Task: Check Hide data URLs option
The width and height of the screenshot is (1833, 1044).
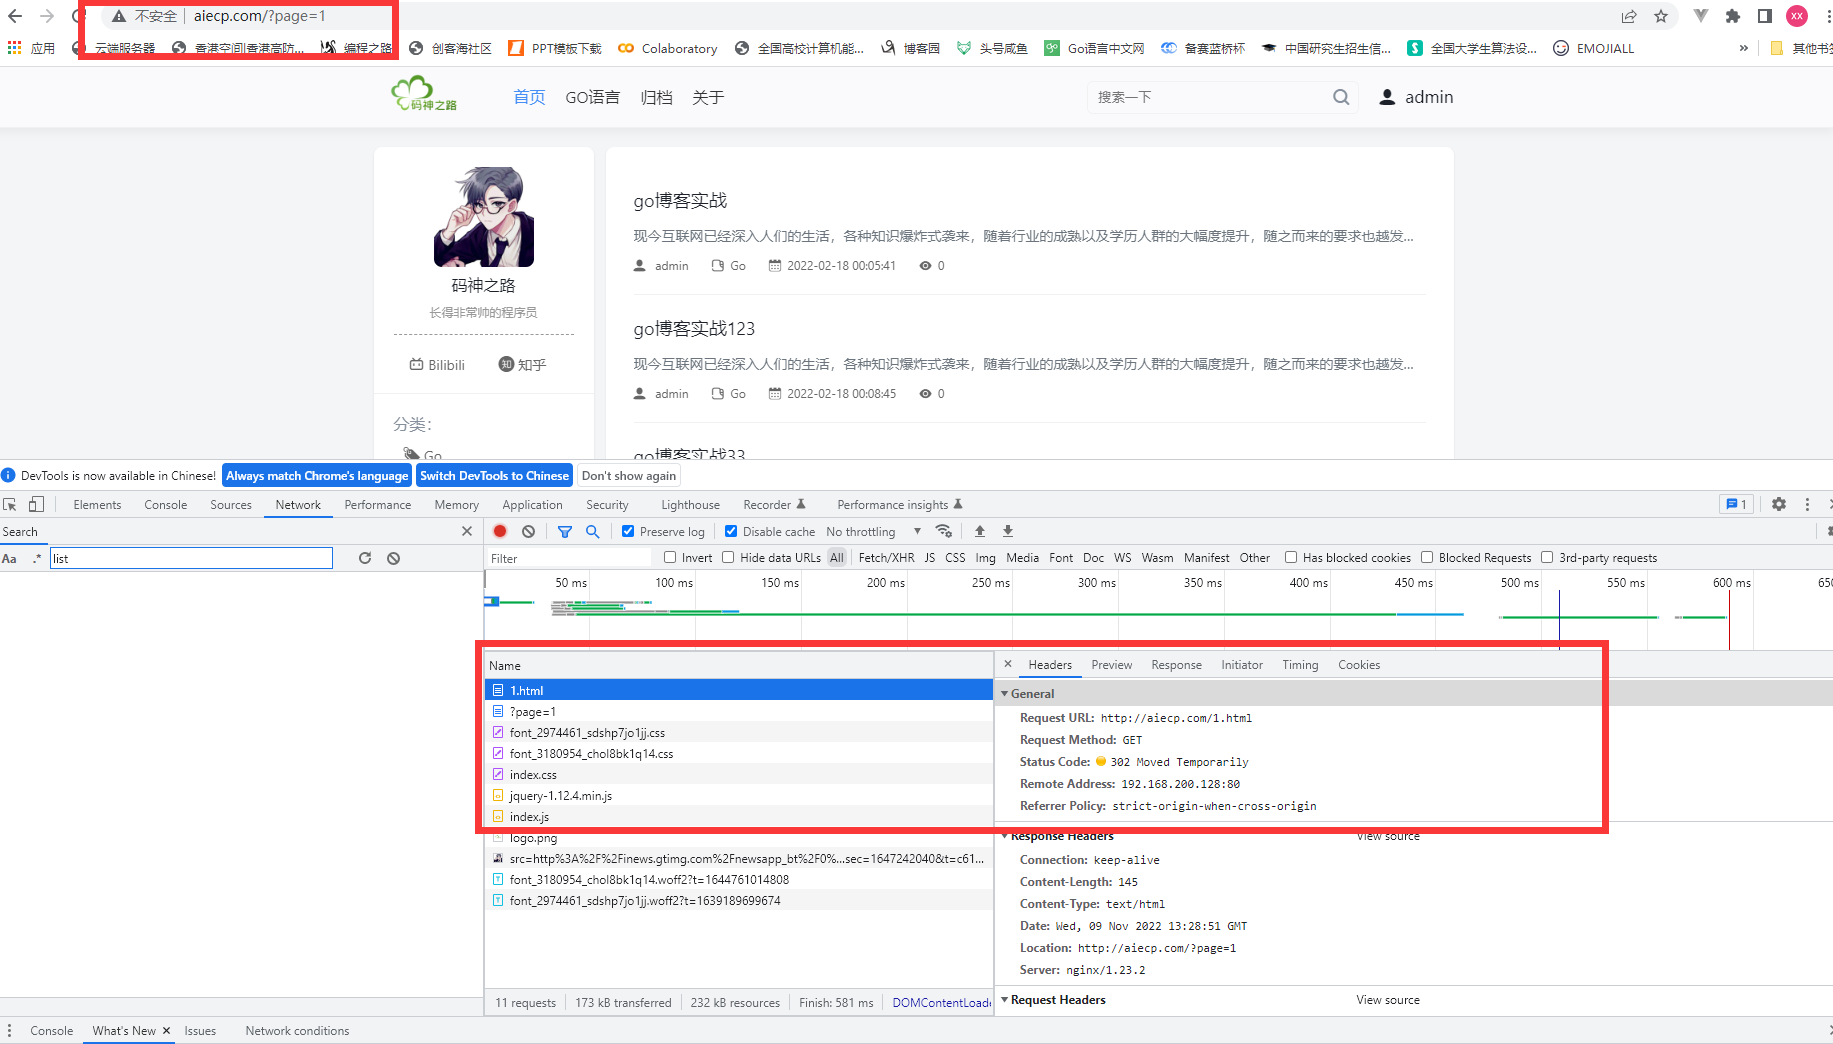Action: click(x=728, y=557)
